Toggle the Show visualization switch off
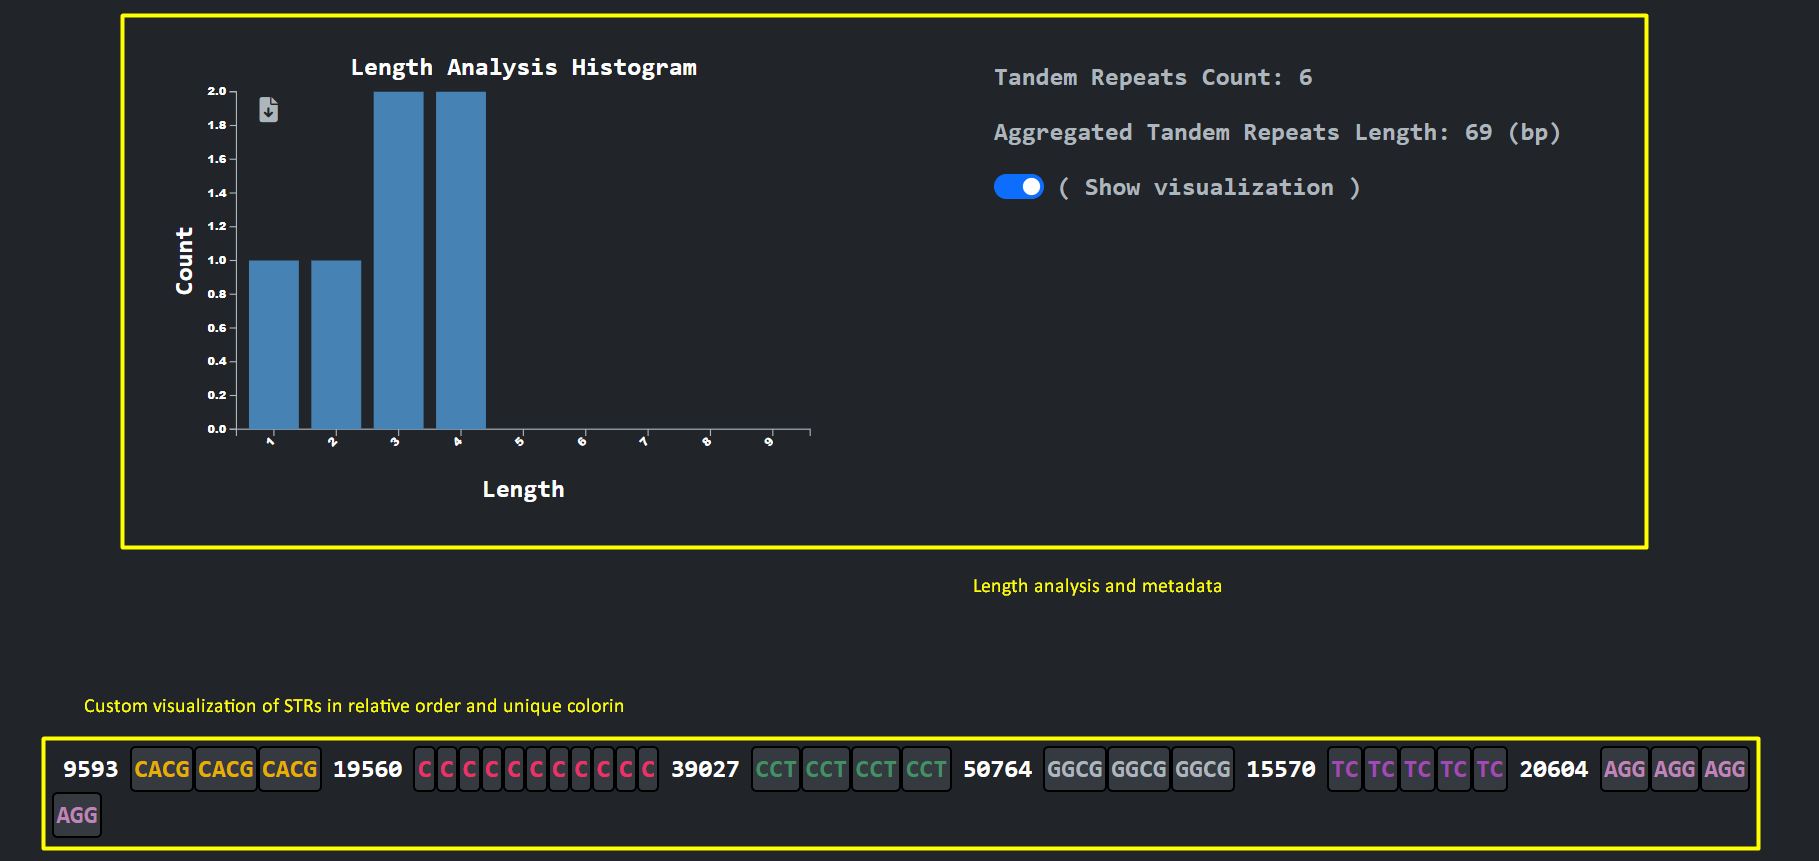The height and width of the screenshot is (861, 1819). (1018, 187)
